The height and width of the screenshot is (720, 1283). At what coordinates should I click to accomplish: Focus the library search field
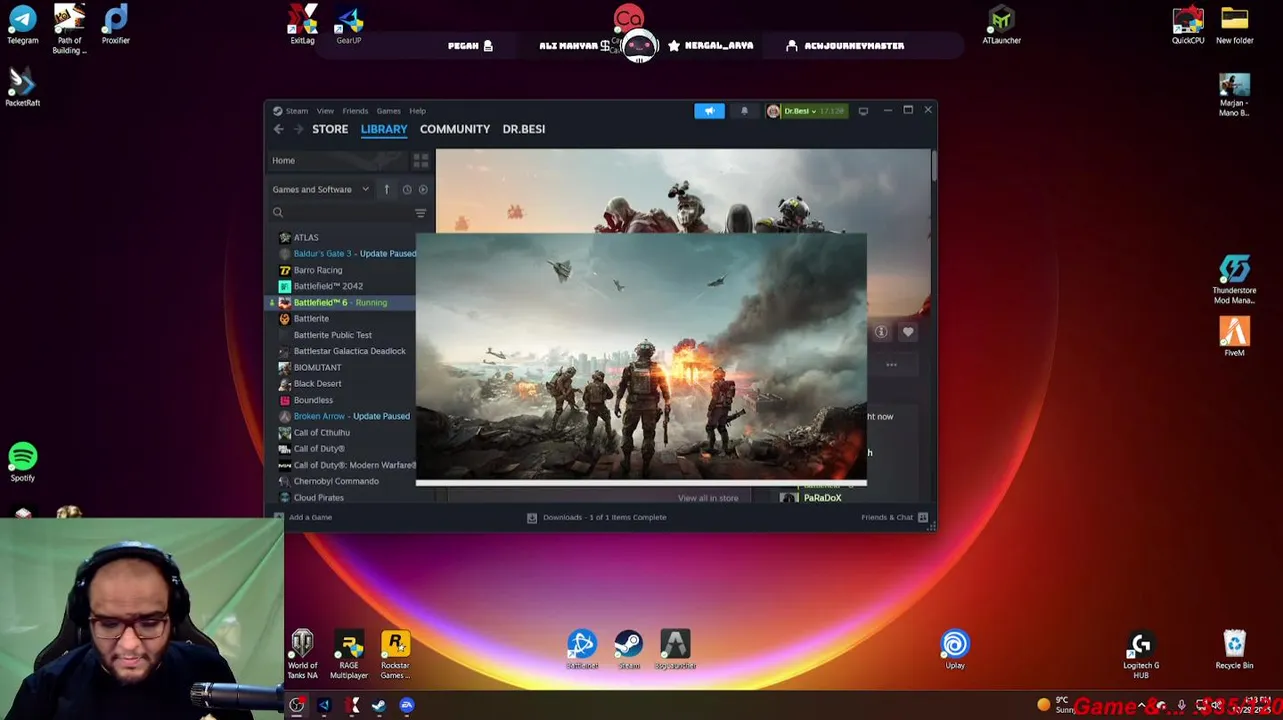342,213
